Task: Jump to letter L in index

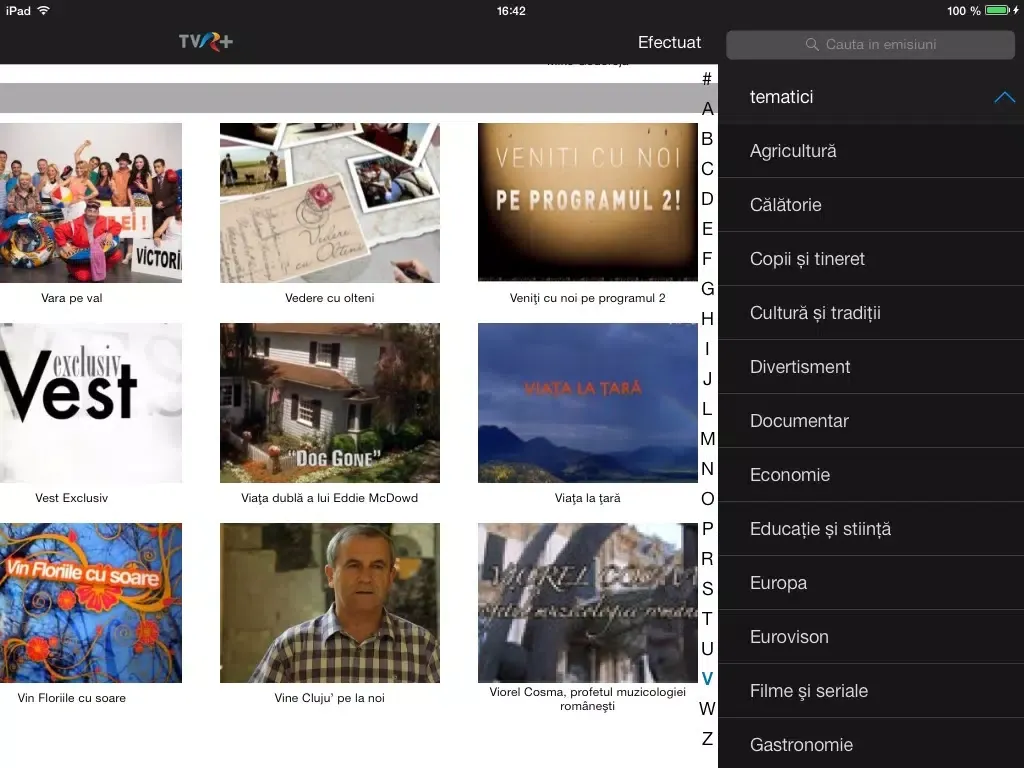Action: point(707,409)
